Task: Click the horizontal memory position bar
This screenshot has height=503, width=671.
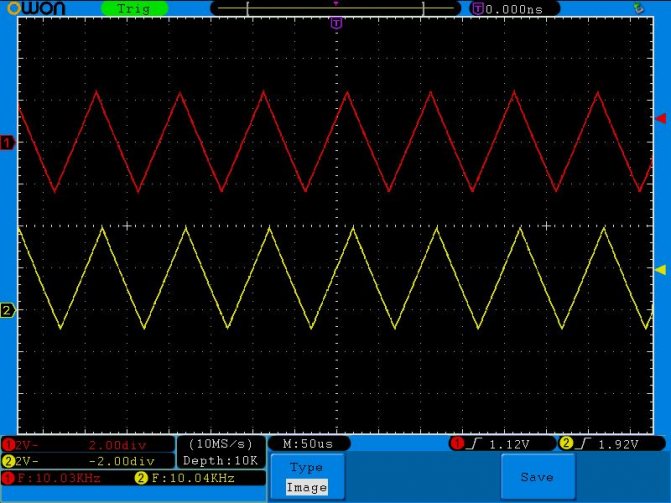Action: click(x=335, y=8)
